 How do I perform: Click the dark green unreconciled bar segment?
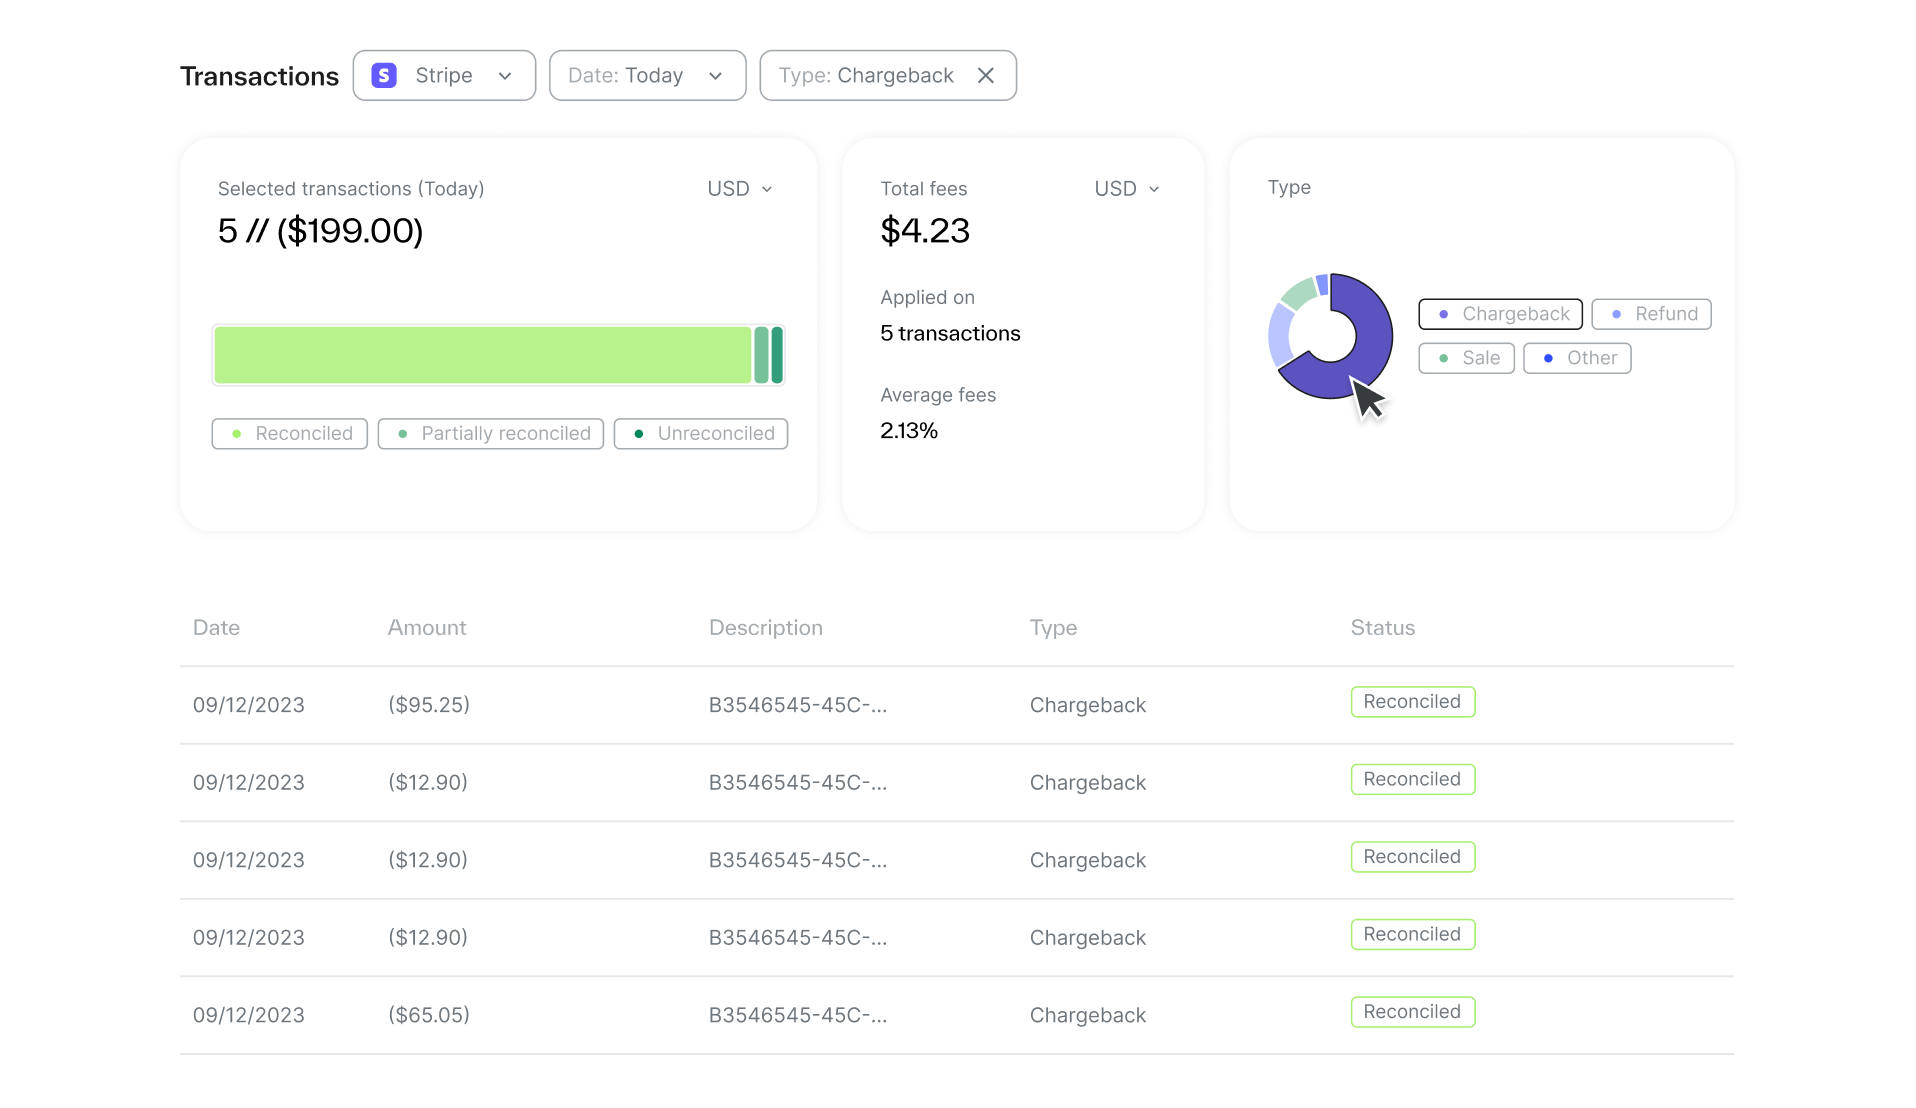click(777, 355)
